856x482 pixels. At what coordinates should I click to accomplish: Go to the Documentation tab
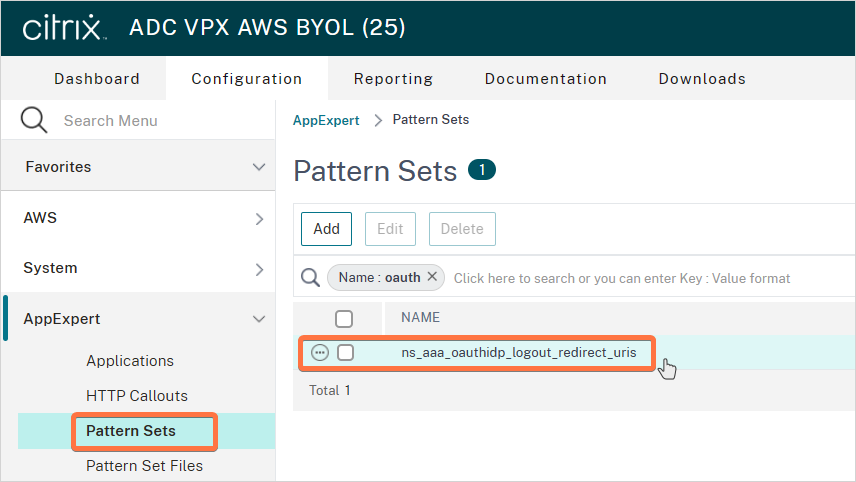[x=546, y=79]
